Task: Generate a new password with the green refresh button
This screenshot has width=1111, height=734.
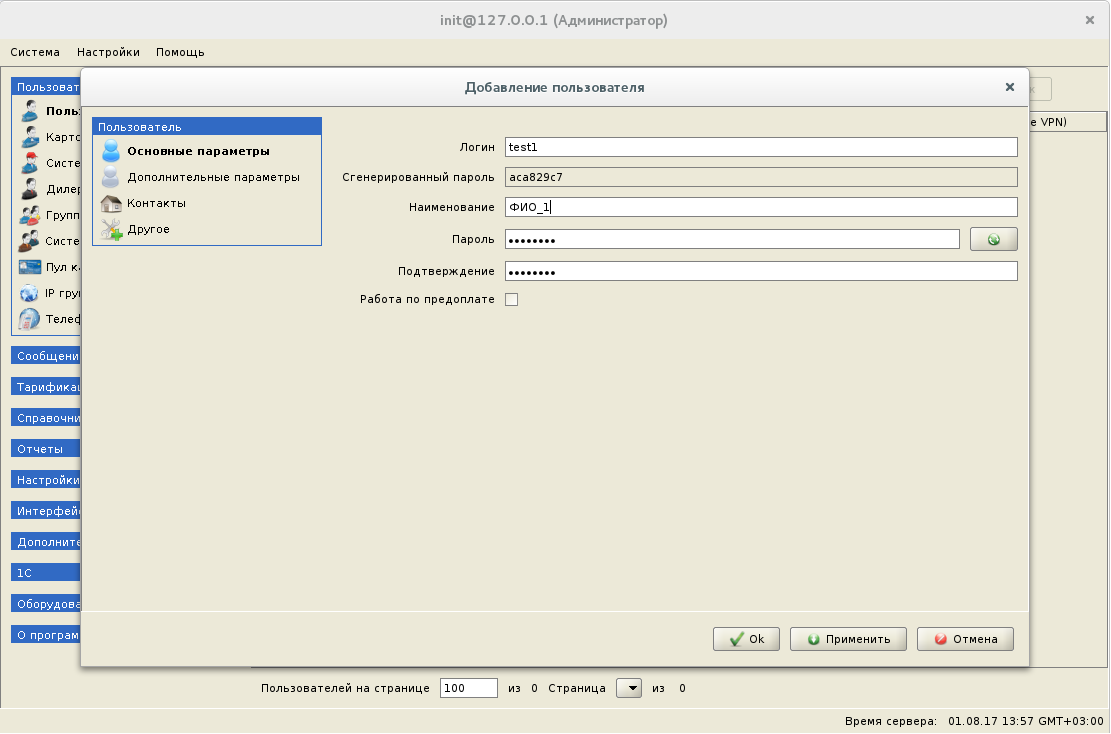Action: coord(993,239)
